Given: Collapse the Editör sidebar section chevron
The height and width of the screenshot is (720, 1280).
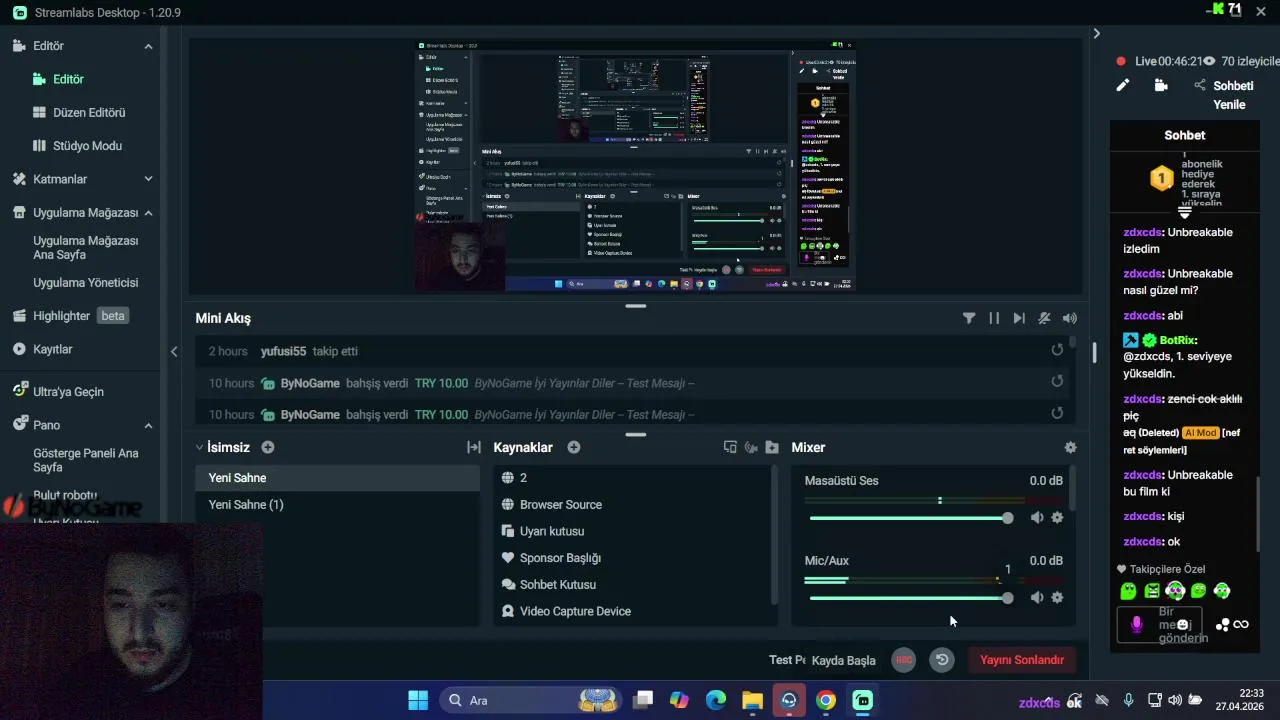Looking at the screenshot, I should [148, 46].
